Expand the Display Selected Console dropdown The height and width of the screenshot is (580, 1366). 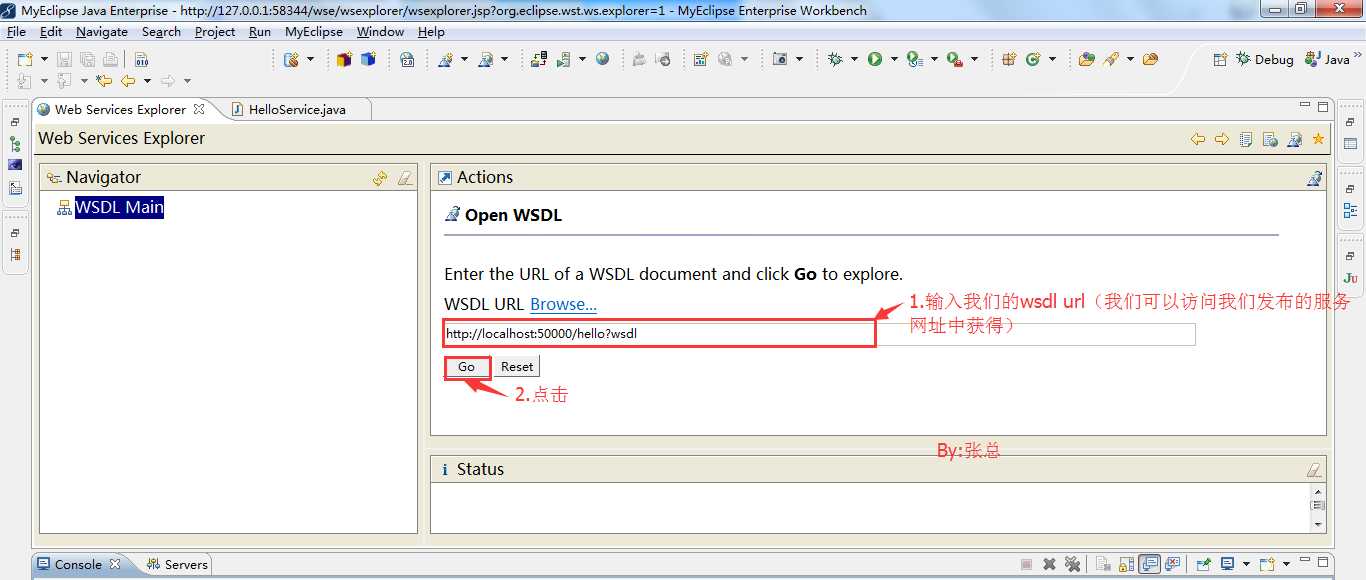pyautogui.click(x=1246, y=565)
